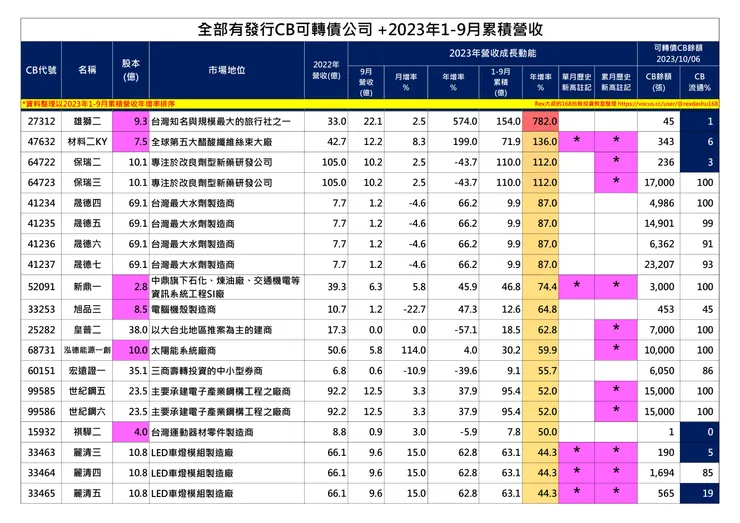Click the 可轉債CB餘額 2023/10/06 header
The width and height of the screenshot is (740, 523).
coord(678,53)
